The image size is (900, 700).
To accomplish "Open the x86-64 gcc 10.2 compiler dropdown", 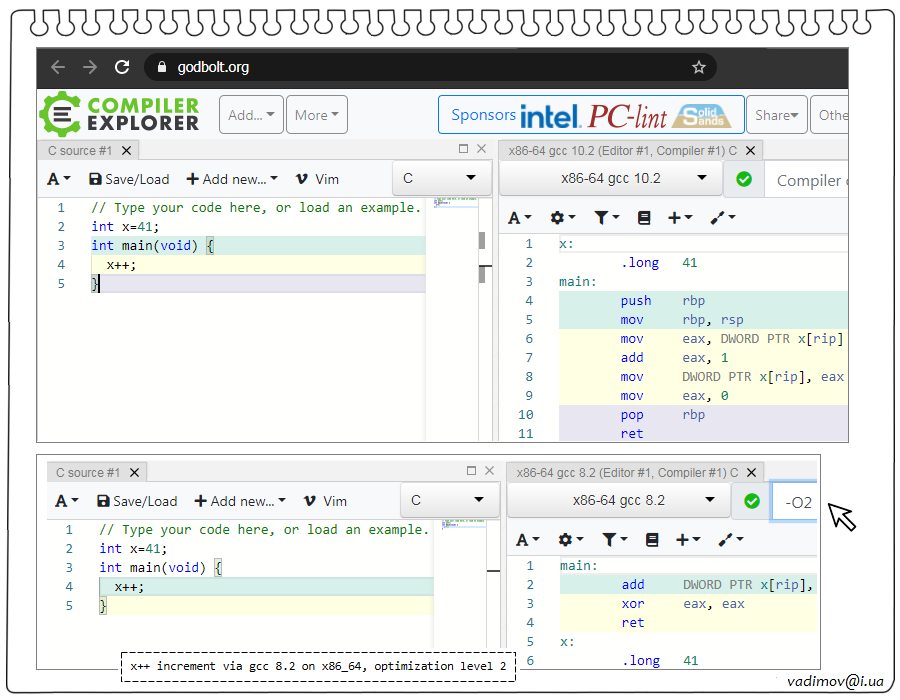I will pos(618,179).
